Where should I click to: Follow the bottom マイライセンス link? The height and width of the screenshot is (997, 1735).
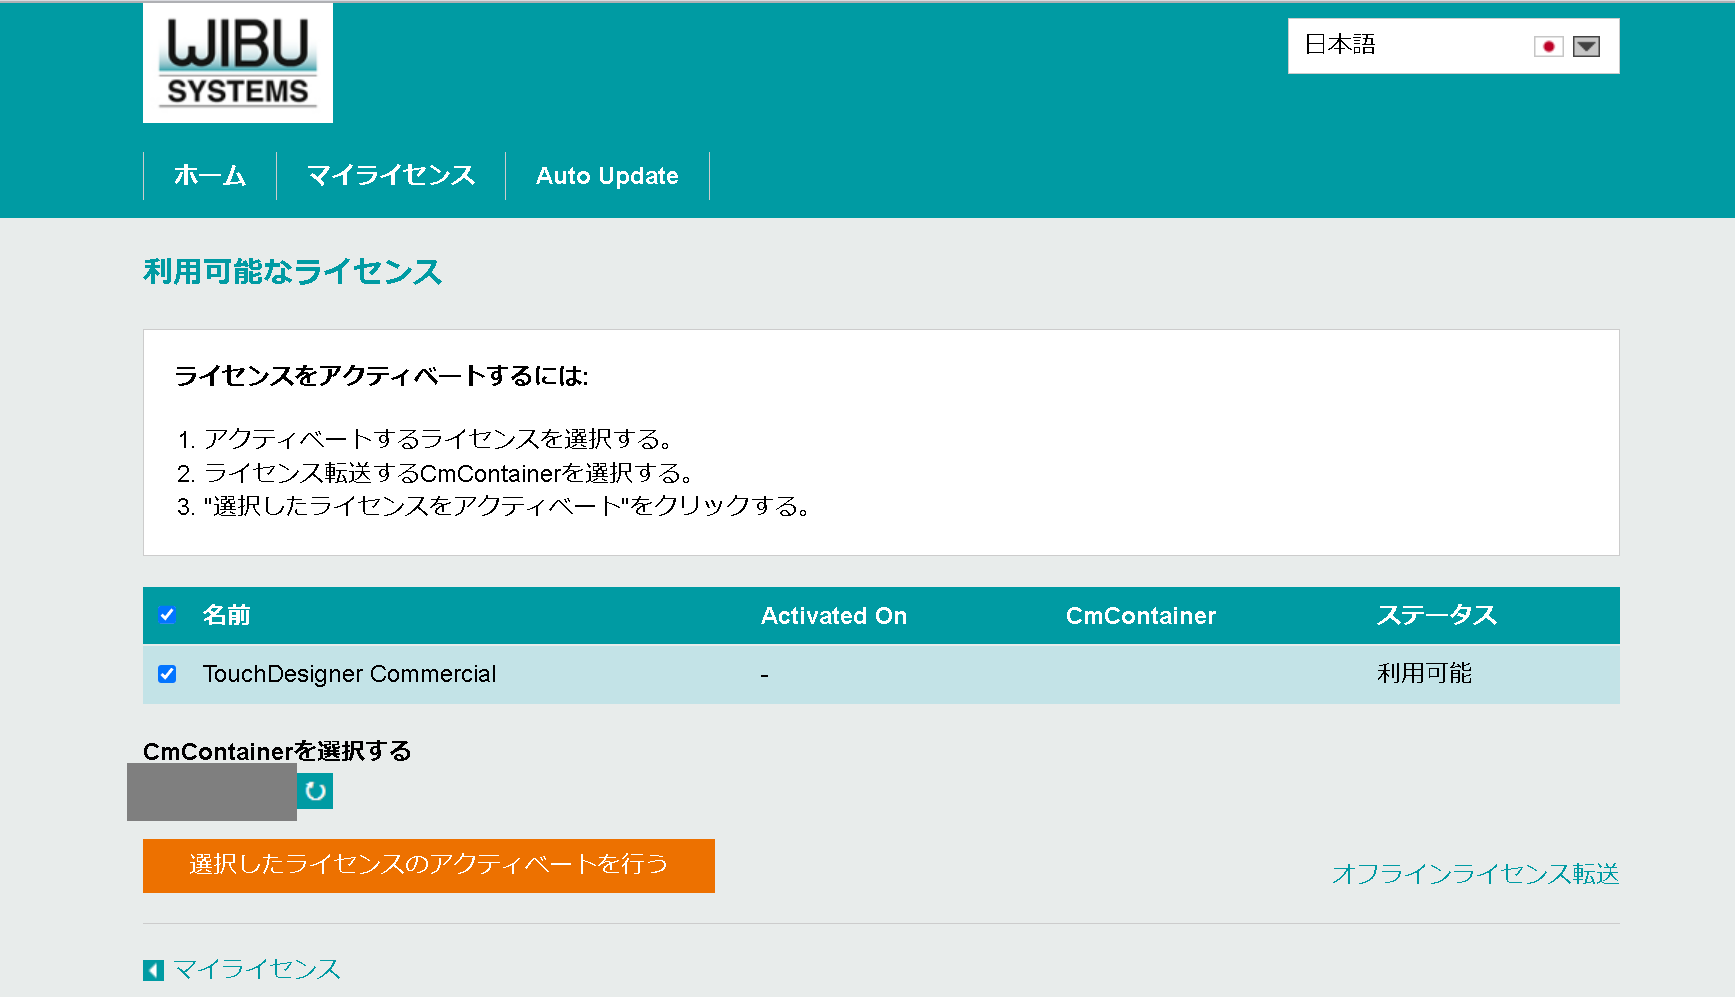click(257, 969)
